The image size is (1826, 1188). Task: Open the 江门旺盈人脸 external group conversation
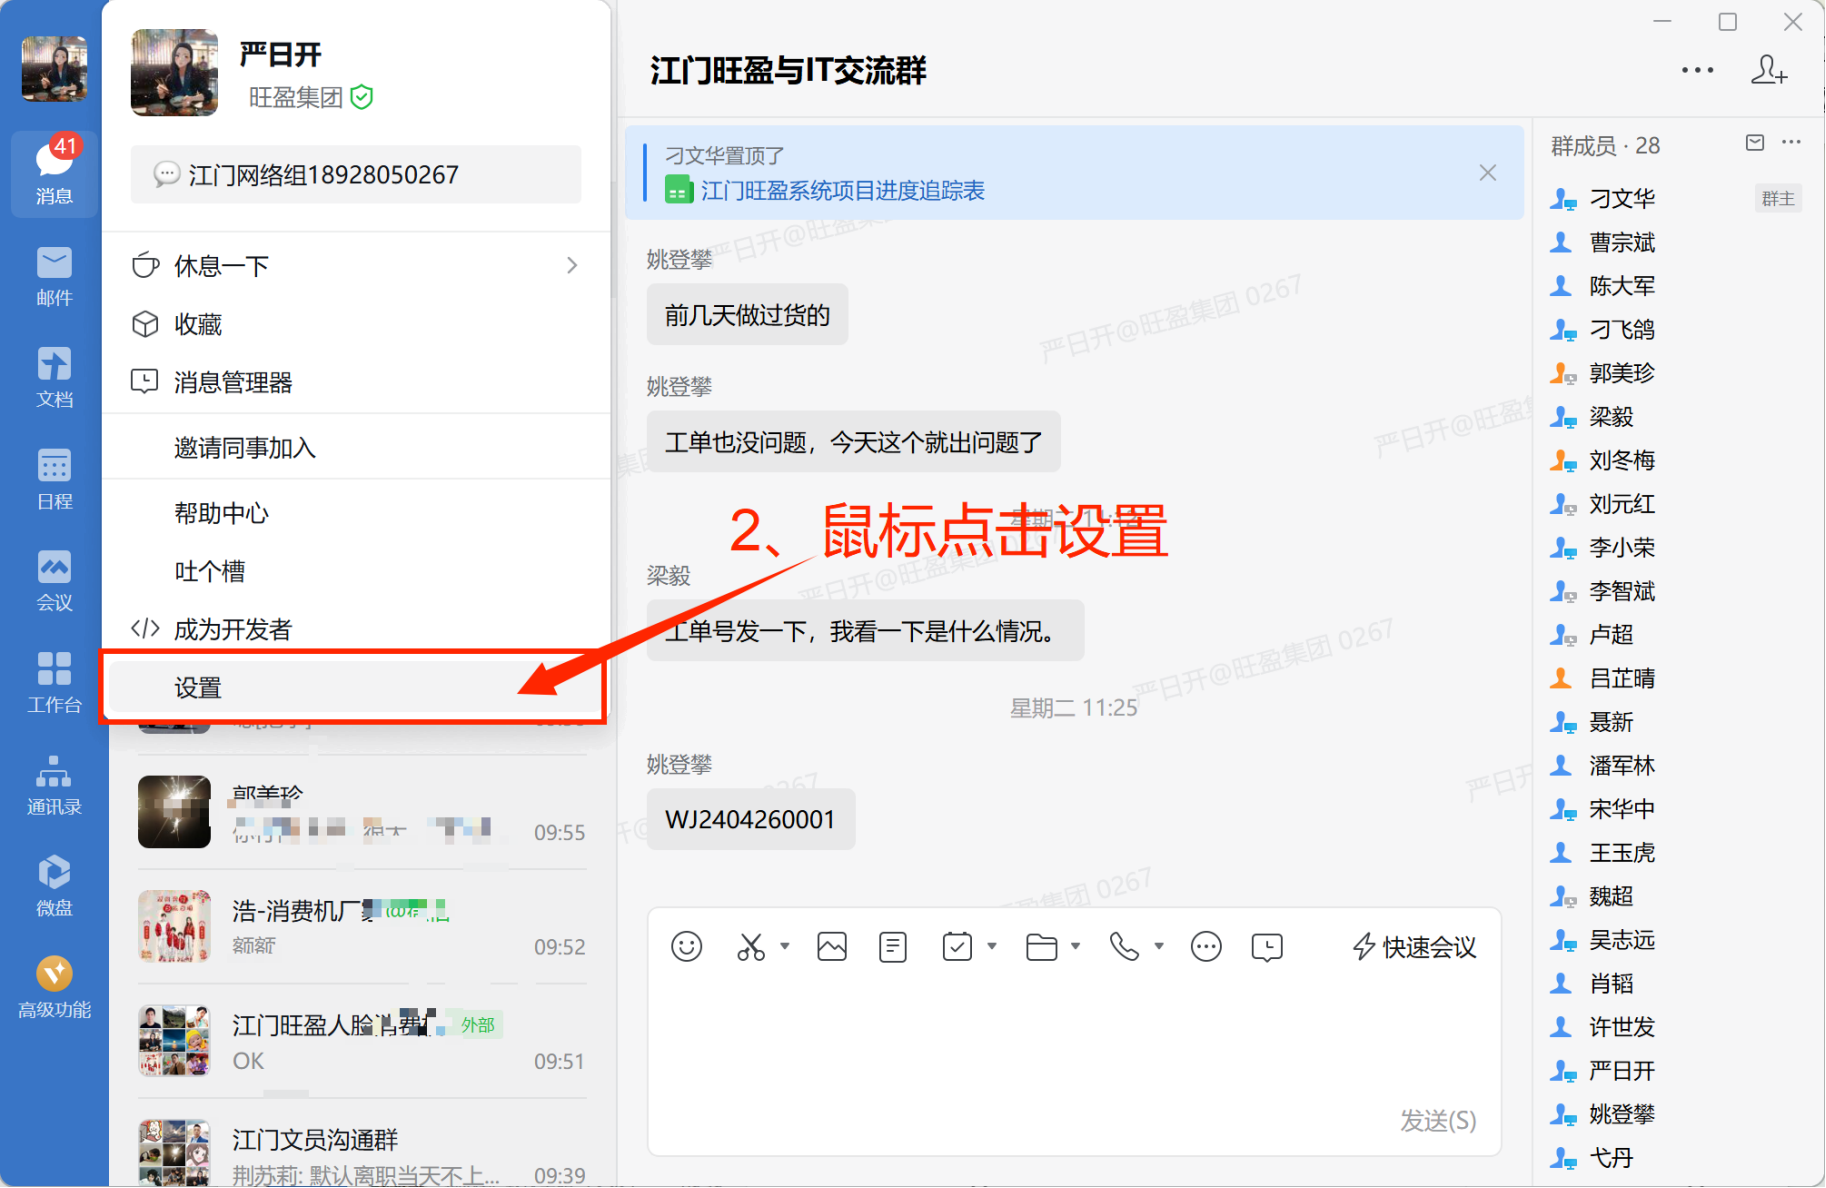361,1041
